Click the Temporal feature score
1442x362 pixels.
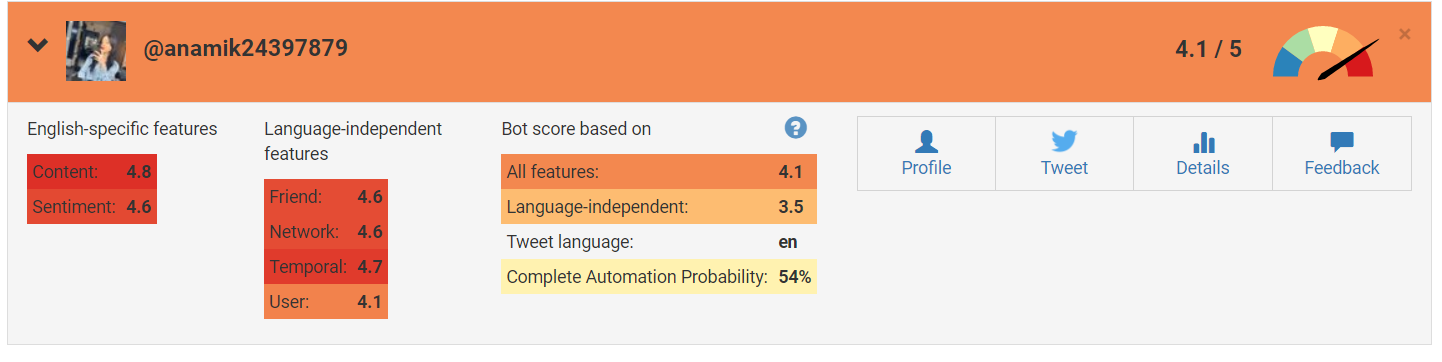pyautogui.click(x=326, y=267)
